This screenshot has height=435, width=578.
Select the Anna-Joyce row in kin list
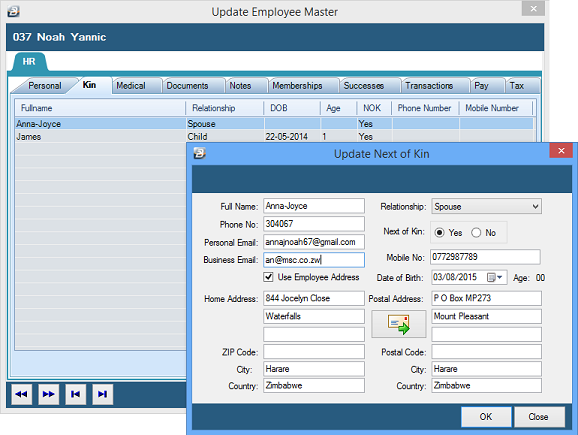coord(274,123)
